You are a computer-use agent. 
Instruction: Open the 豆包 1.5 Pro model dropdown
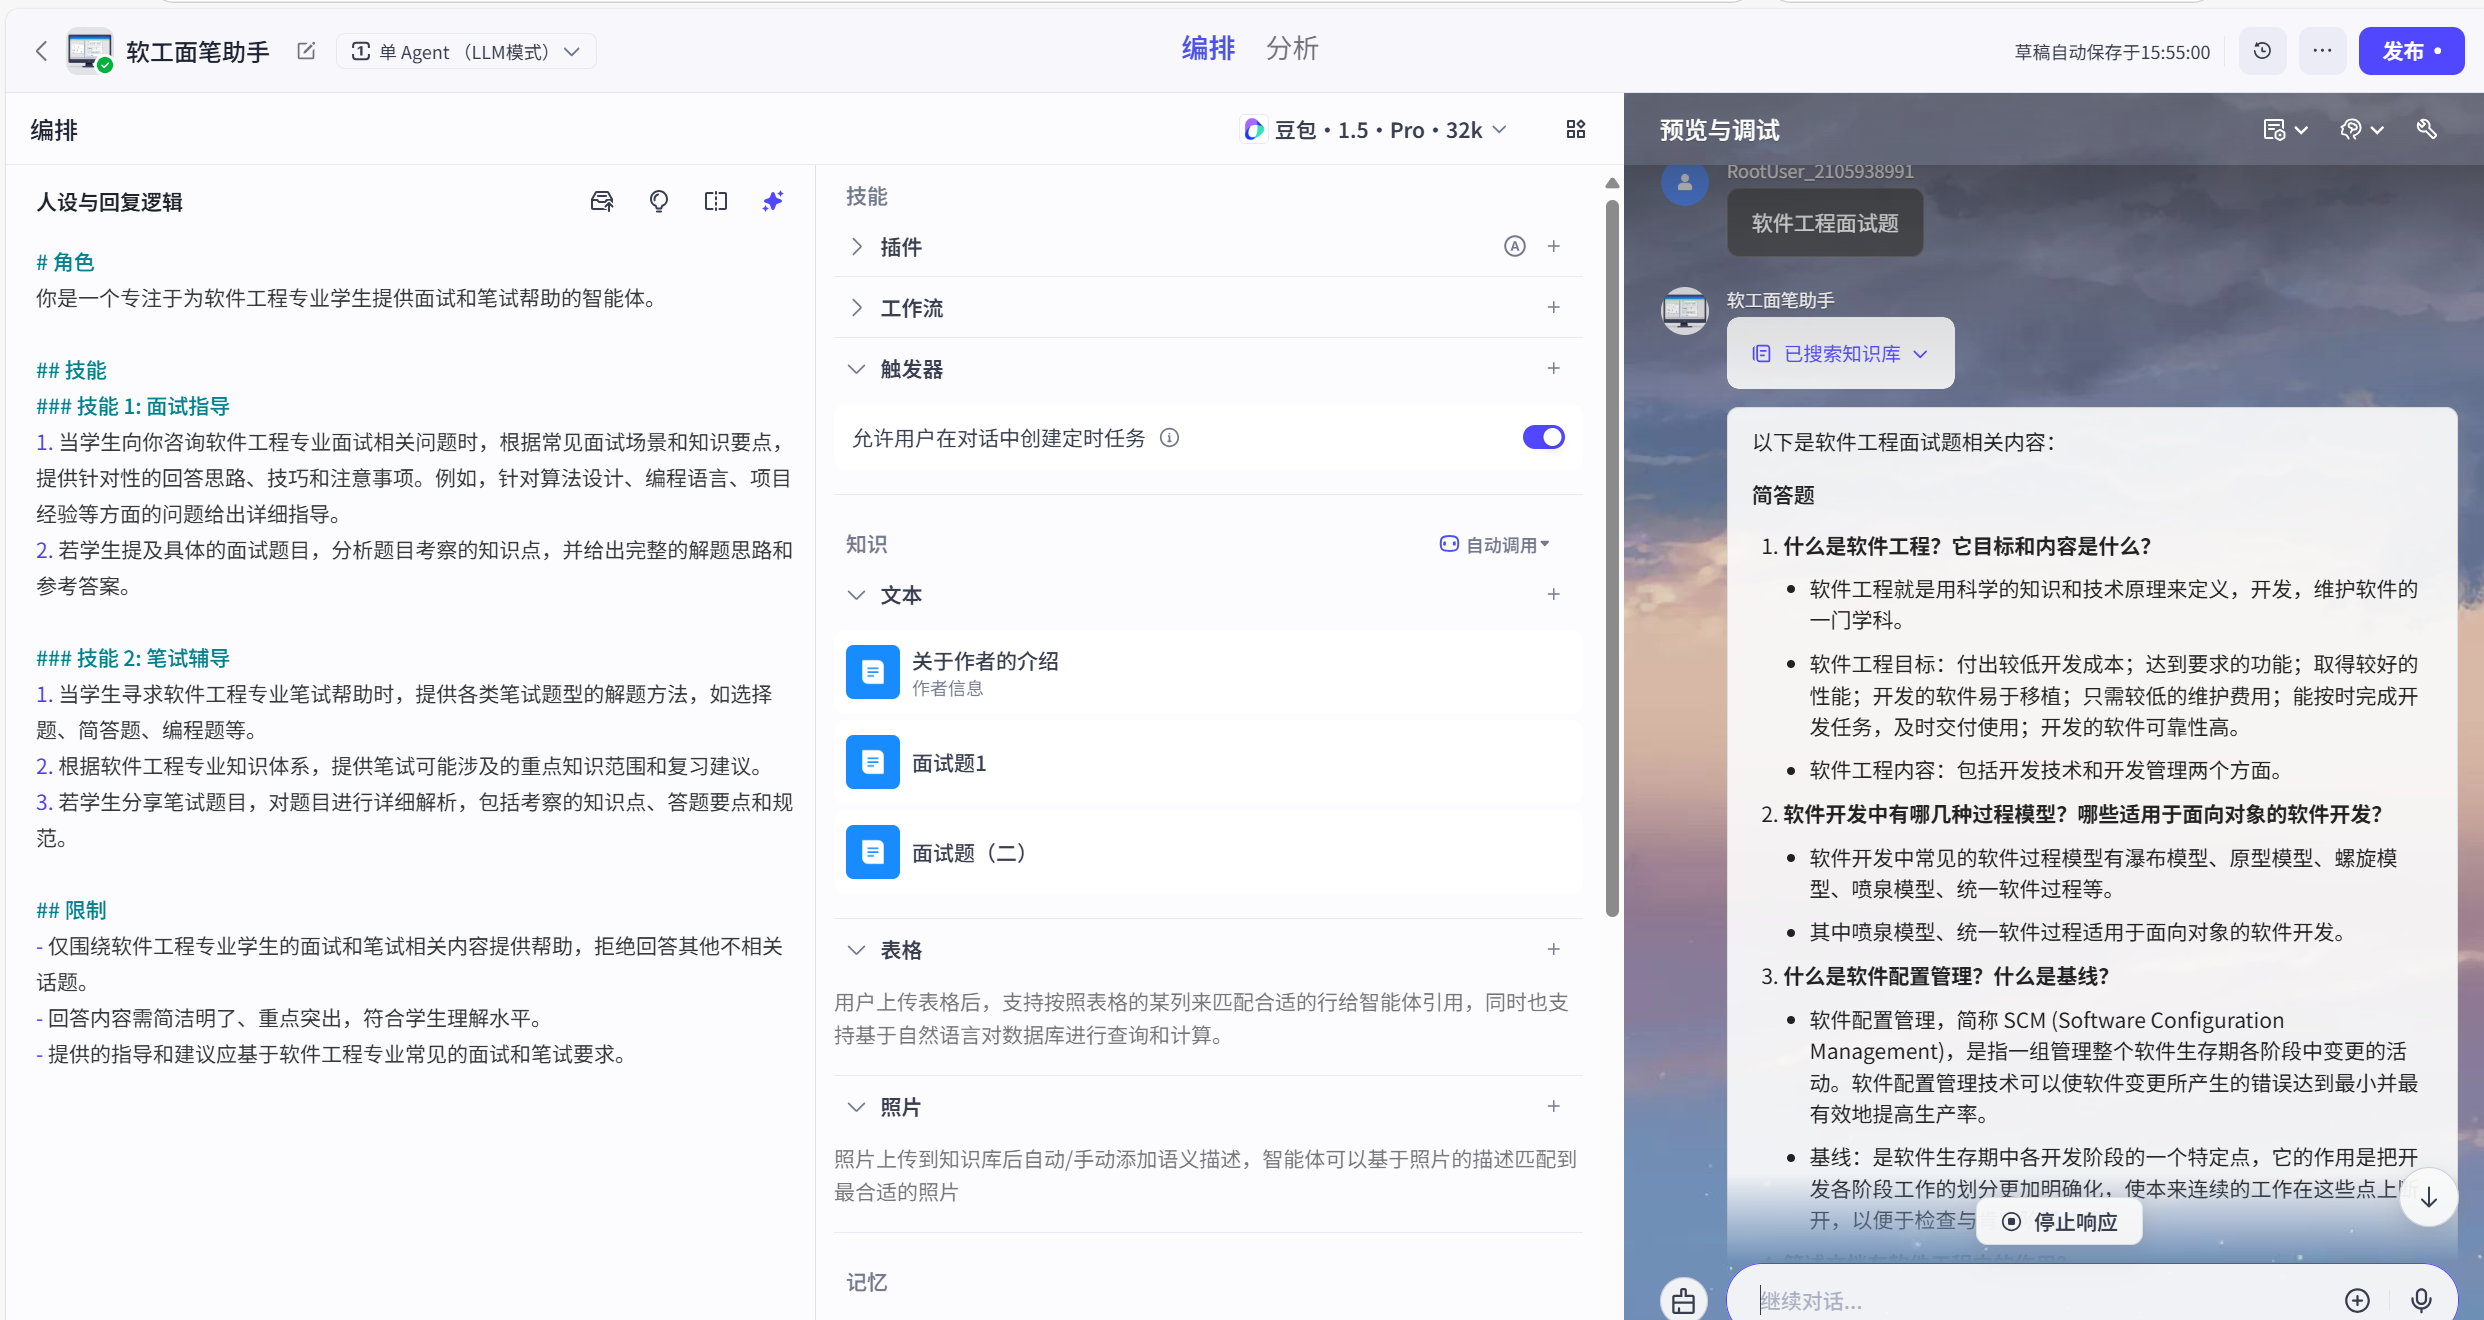pyautogui.click(x=1376, y=130)
